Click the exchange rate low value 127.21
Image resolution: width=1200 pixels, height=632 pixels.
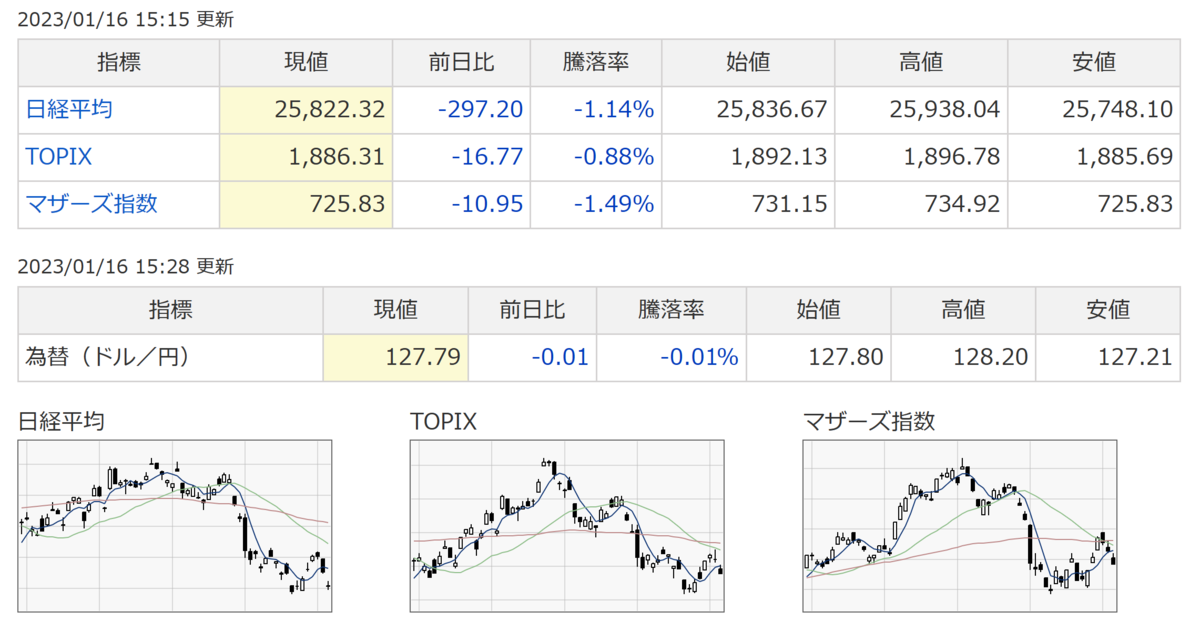coord(1136,357)
